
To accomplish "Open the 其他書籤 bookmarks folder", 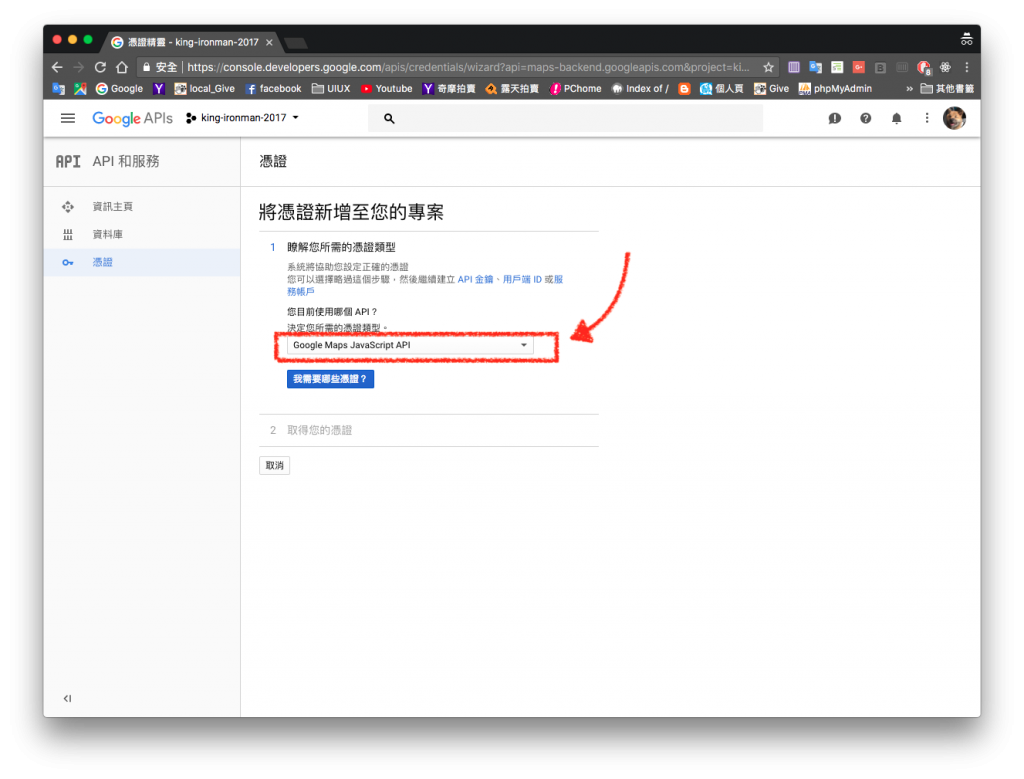I will pyautogui.click(x=947, y=89).
